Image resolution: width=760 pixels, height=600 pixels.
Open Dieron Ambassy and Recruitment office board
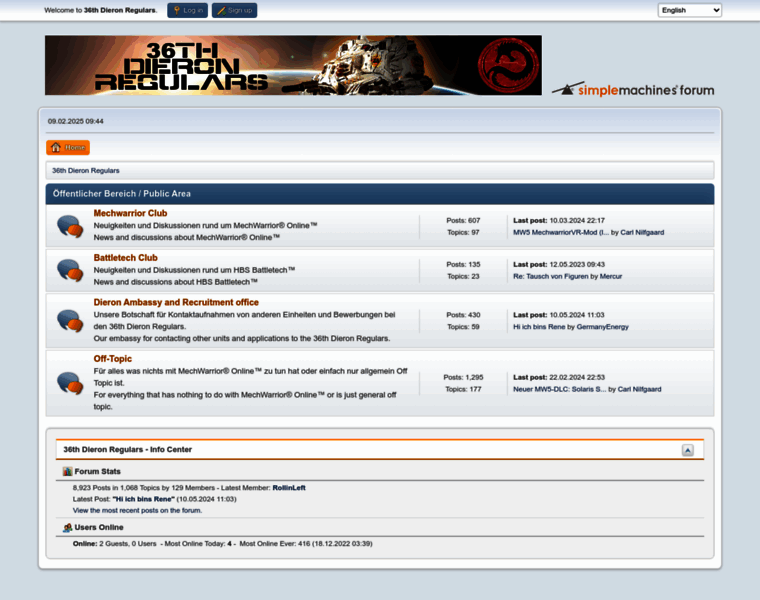pos(176,302)
